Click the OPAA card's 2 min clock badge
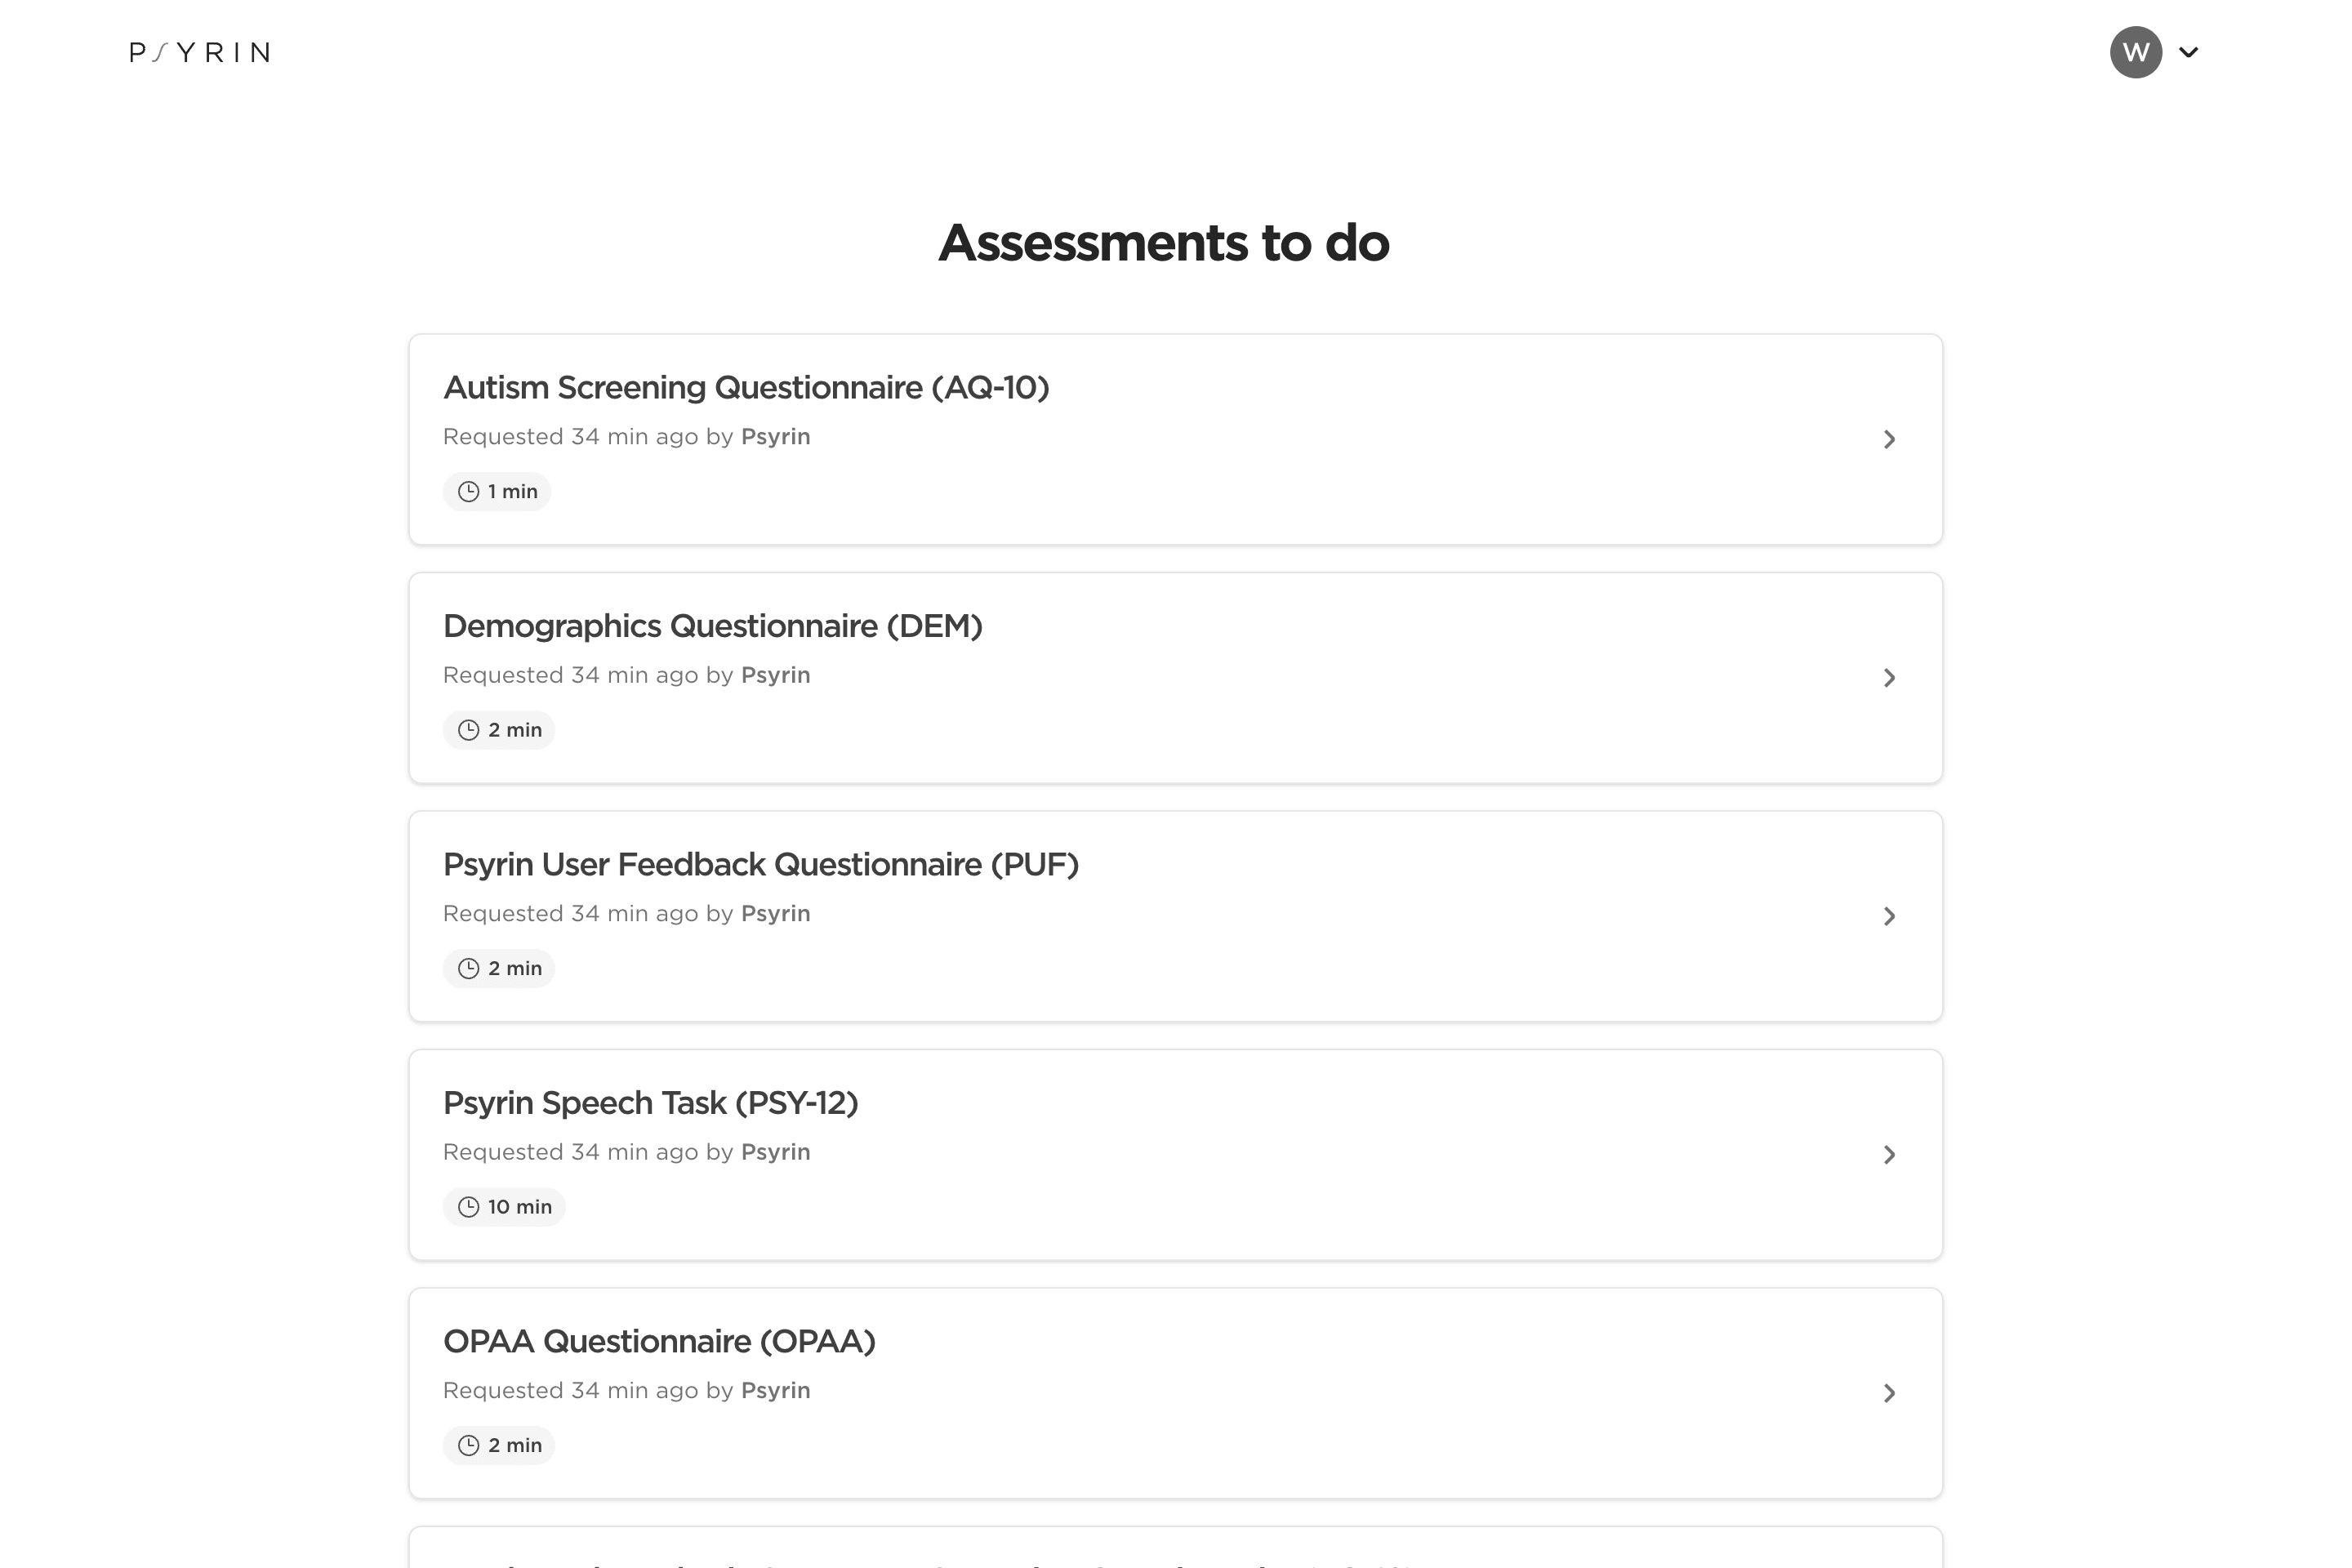Image resolution: width=2352 pixels, height=1568 pixels. (x=499, y=1445)
